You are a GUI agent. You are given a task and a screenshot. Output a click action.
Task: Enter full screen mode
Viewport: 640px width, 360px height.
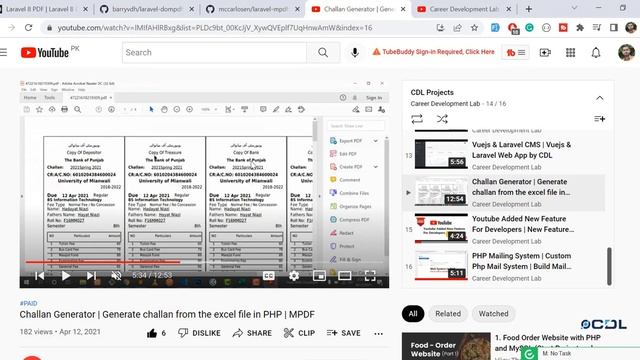coord(370,276)
